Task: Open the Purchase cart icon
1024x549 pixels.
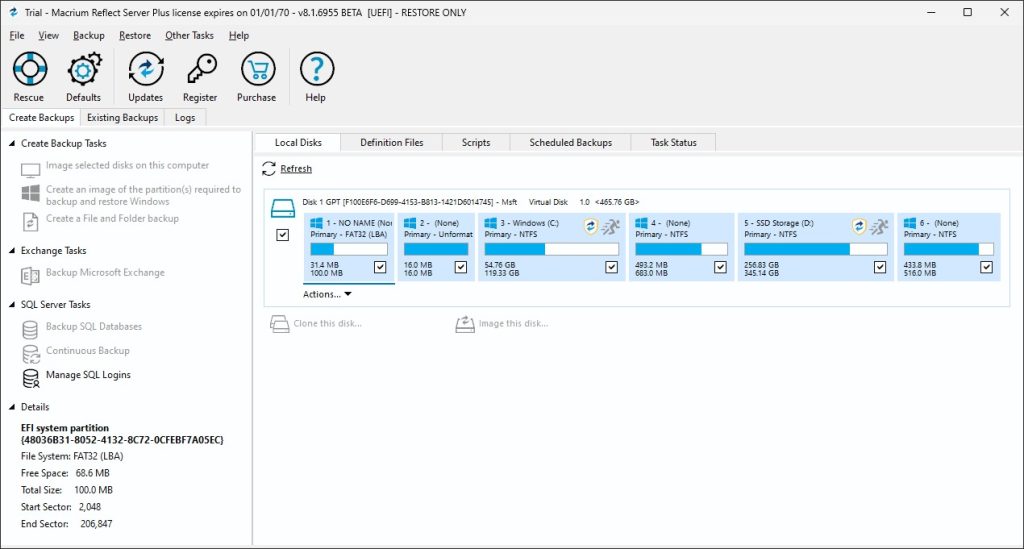Action: tap(257, 69)
